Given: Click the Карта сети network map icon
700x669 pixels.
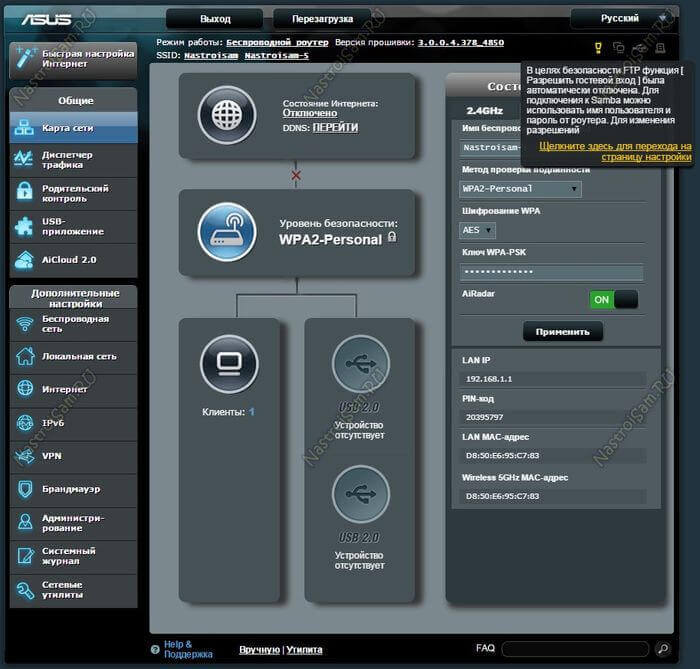Looking at the screenshot, I should pos(24,128).
